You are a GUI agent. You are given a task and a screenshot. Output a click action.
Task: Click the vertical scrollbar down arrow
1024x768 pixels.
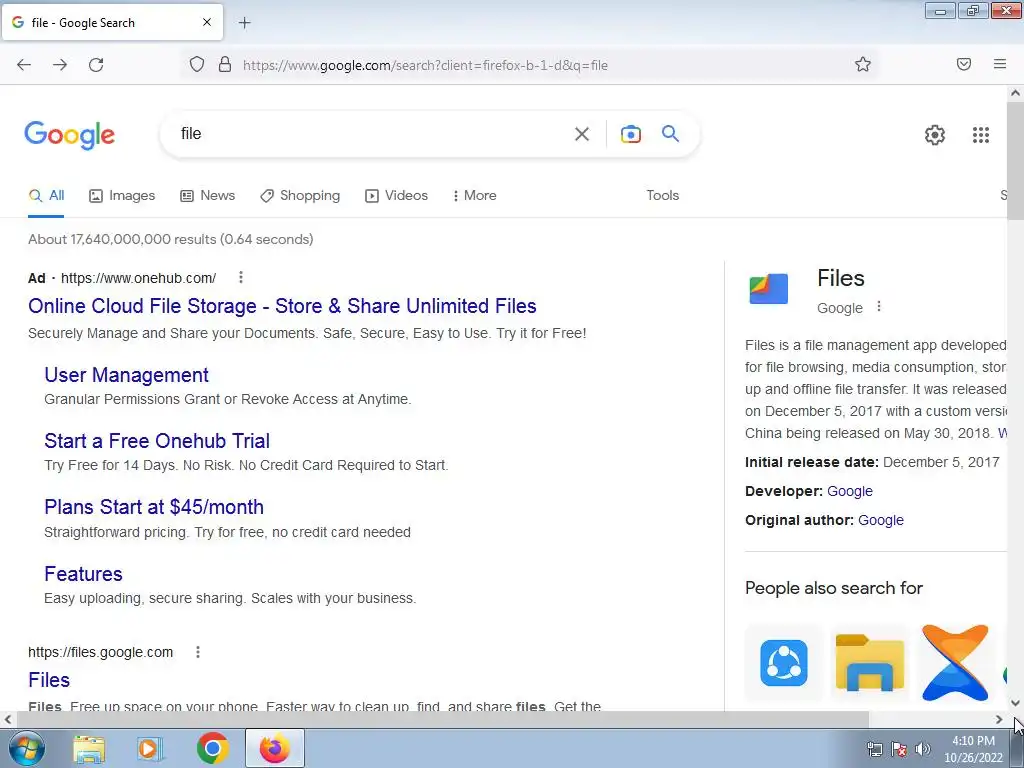[x=1015, y=703]
